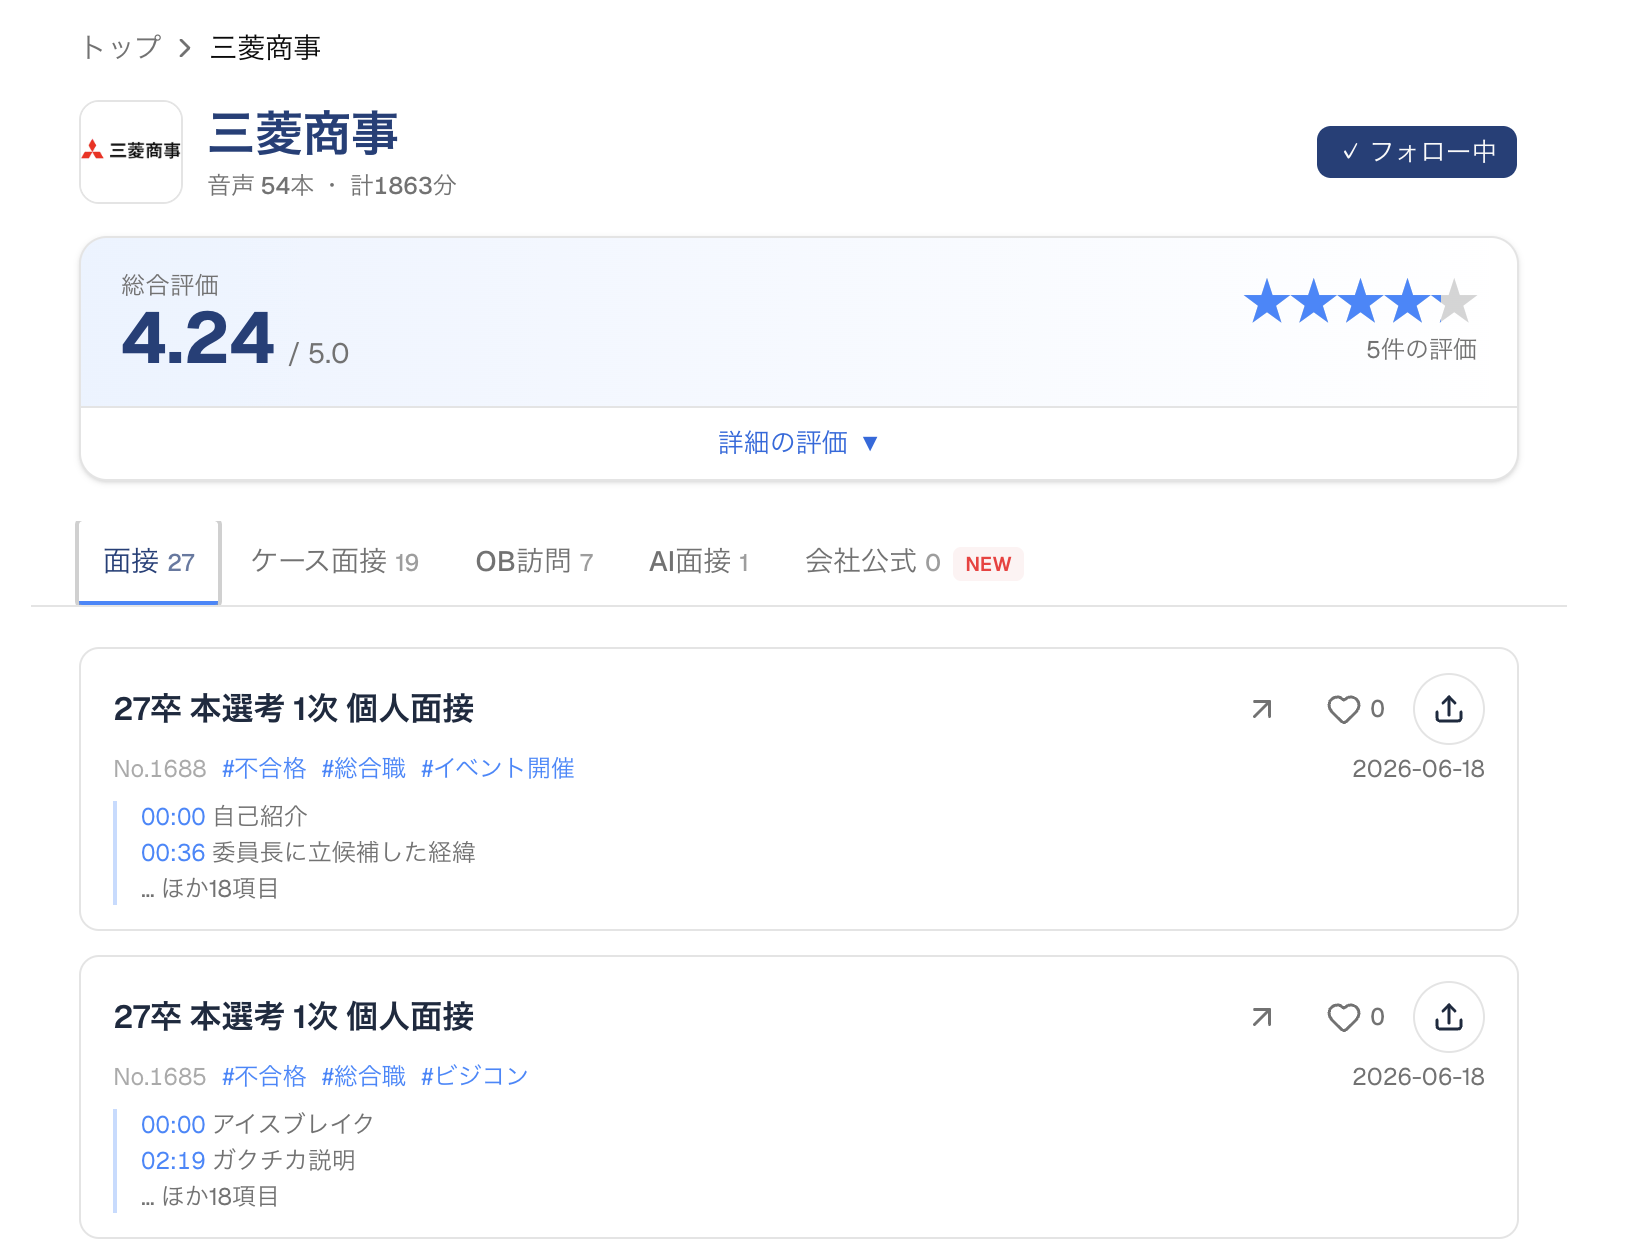Click the NEW badge beside 会社公式
The height and width of the screenshot is (1258, 1626).
pos(988,564)
